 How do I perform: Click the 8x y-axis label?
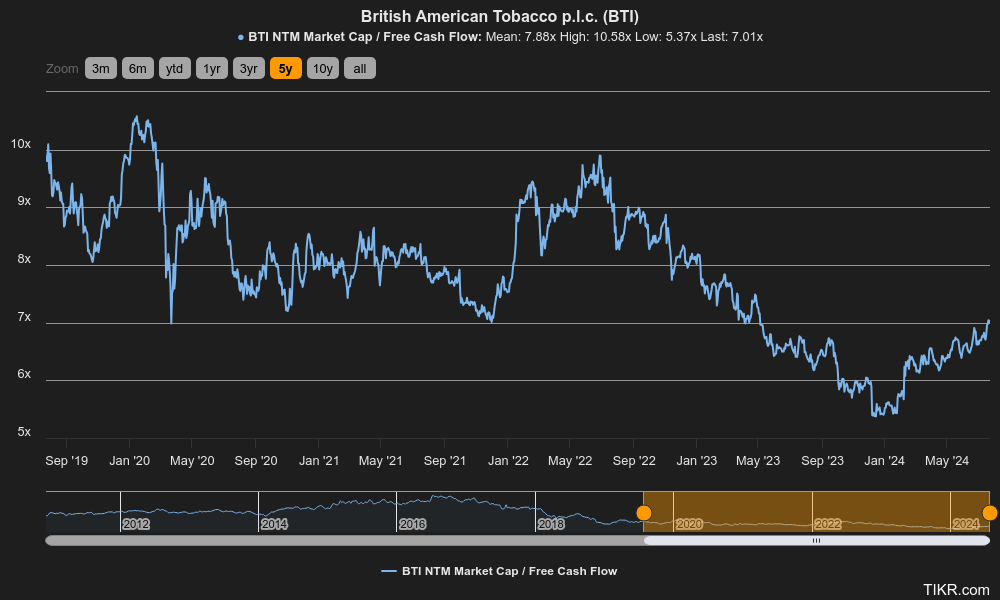pos(24,259)
